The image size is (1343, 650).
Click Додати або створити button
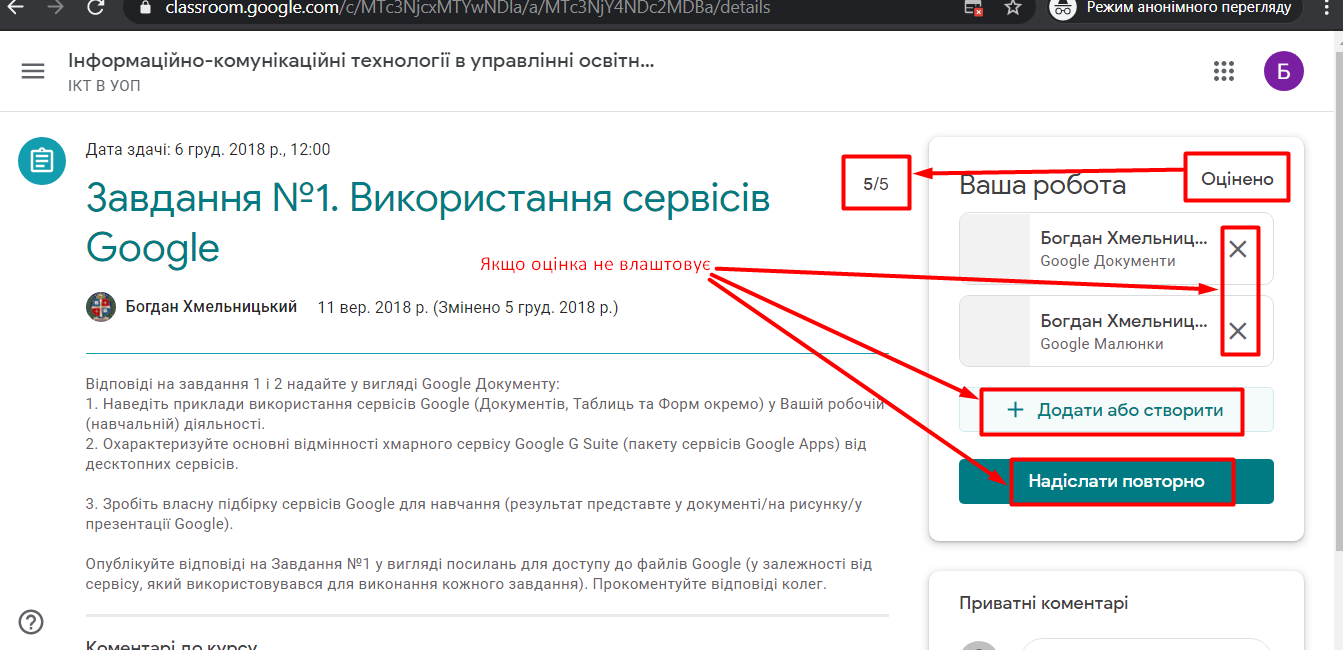point(1116,410)
